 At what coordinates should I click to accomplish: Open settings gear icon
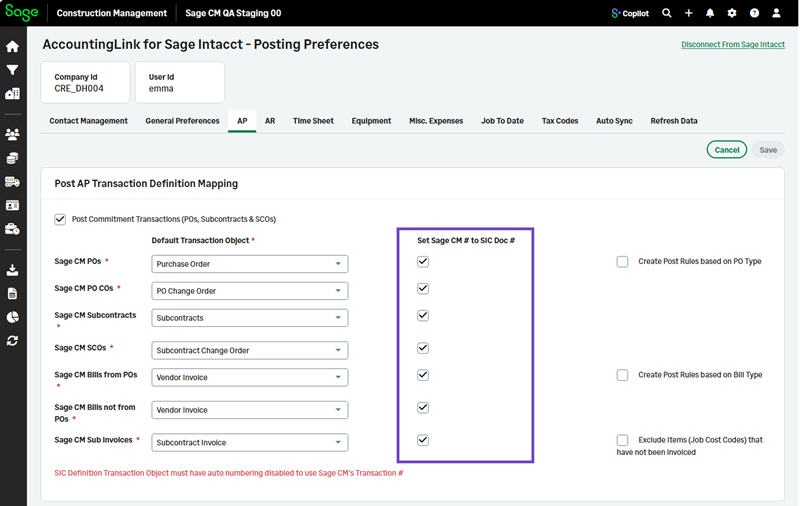pyautogui.click(x=732, y=13)
